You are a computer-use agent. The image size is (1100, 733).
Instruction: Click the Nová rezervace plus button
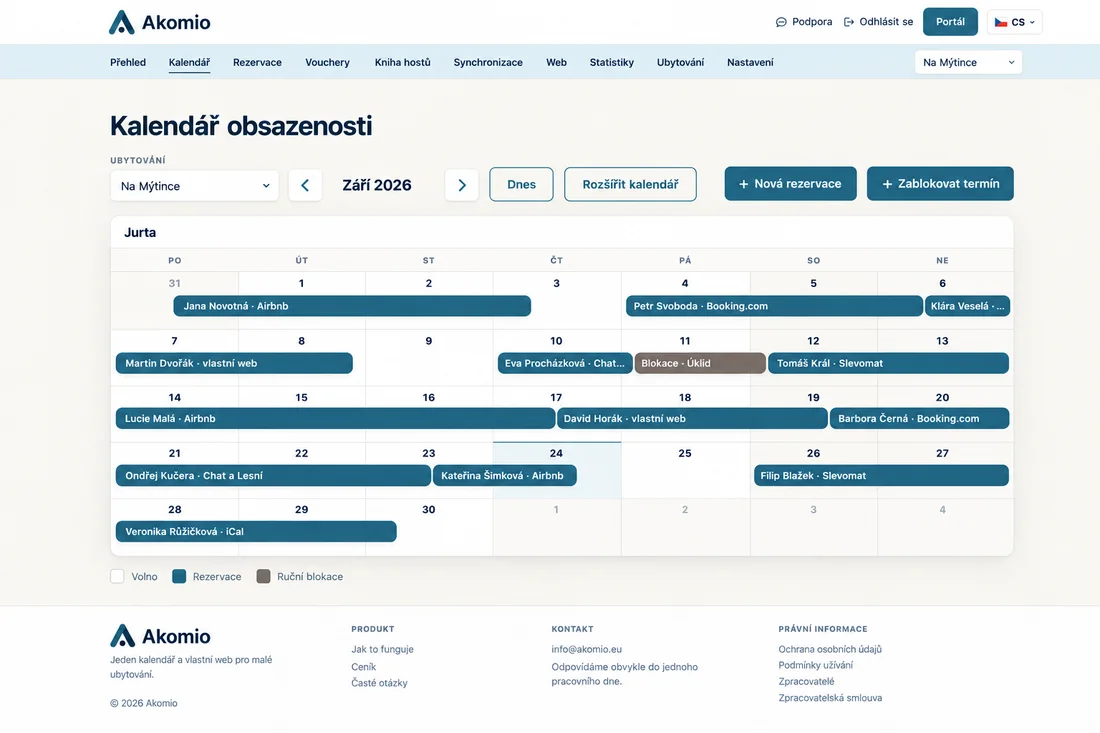pos(791,184)
